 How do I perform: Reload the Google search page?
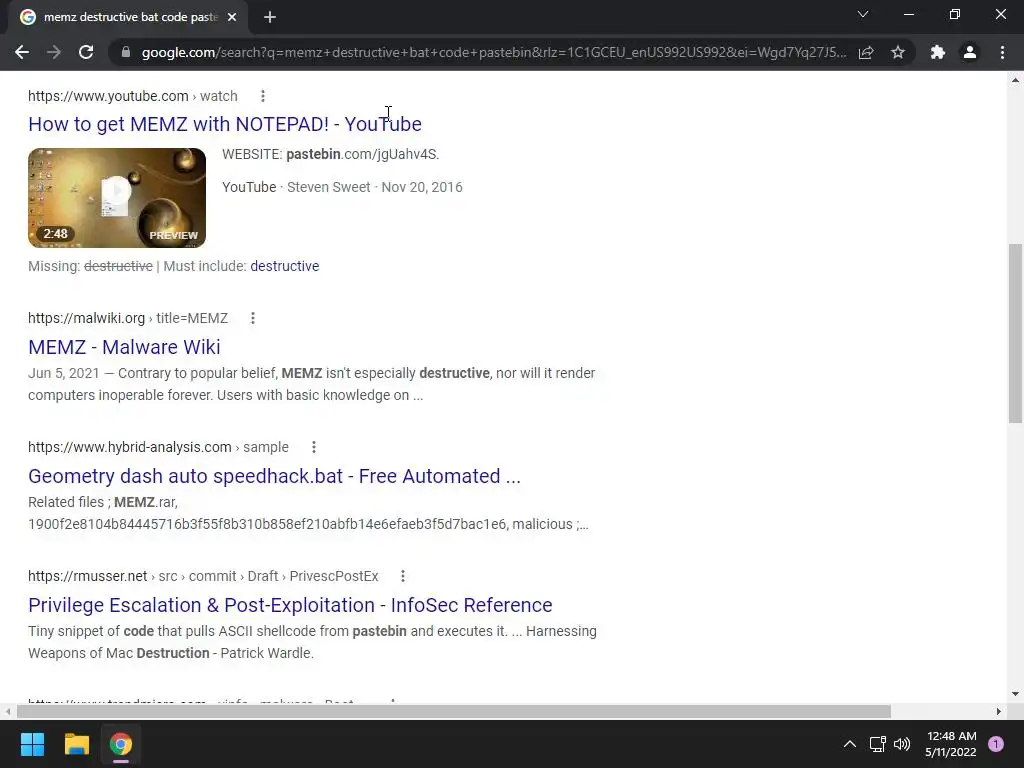click(x=86, y=52)
